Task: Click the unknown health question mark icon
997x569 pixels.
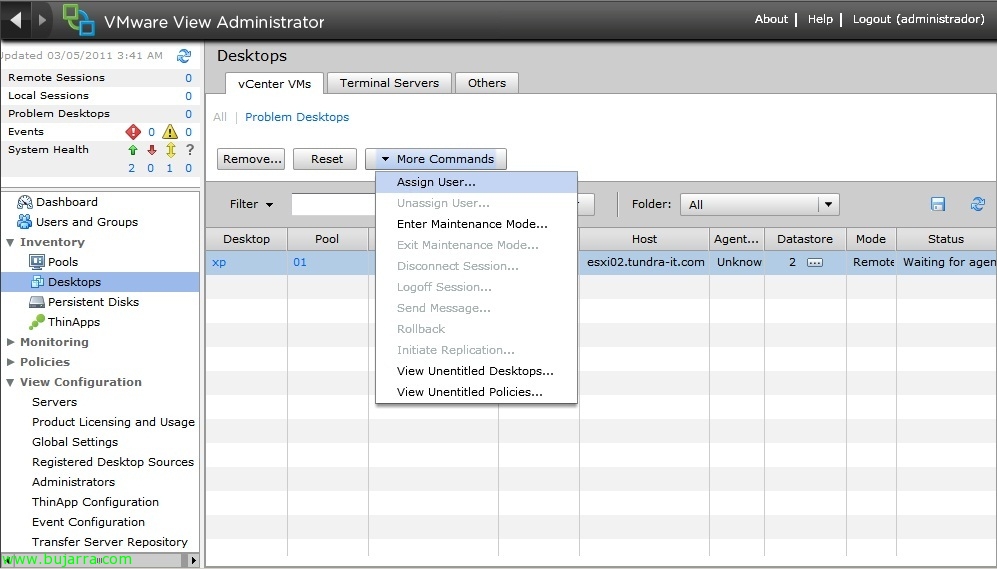Action: (x=189, y=150)
